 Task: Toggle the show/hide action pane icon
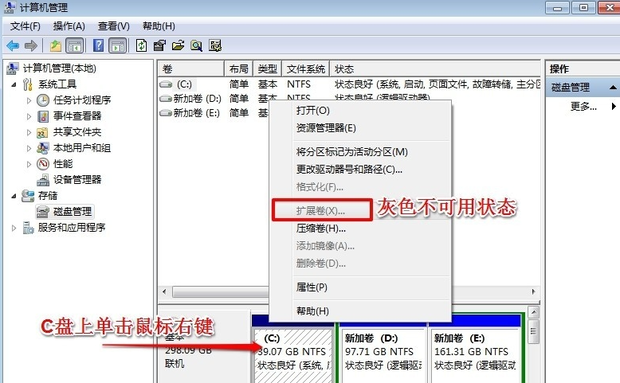click(117, 46)
